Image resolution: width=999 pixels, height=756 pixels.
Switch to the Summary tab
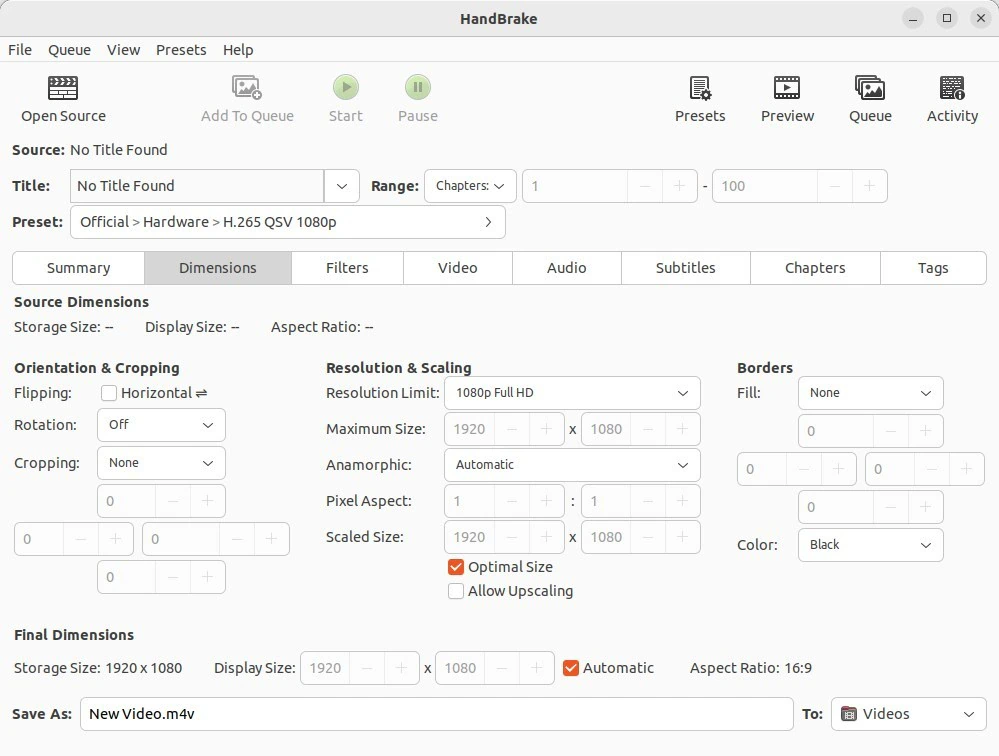click(x=78, y=267)
